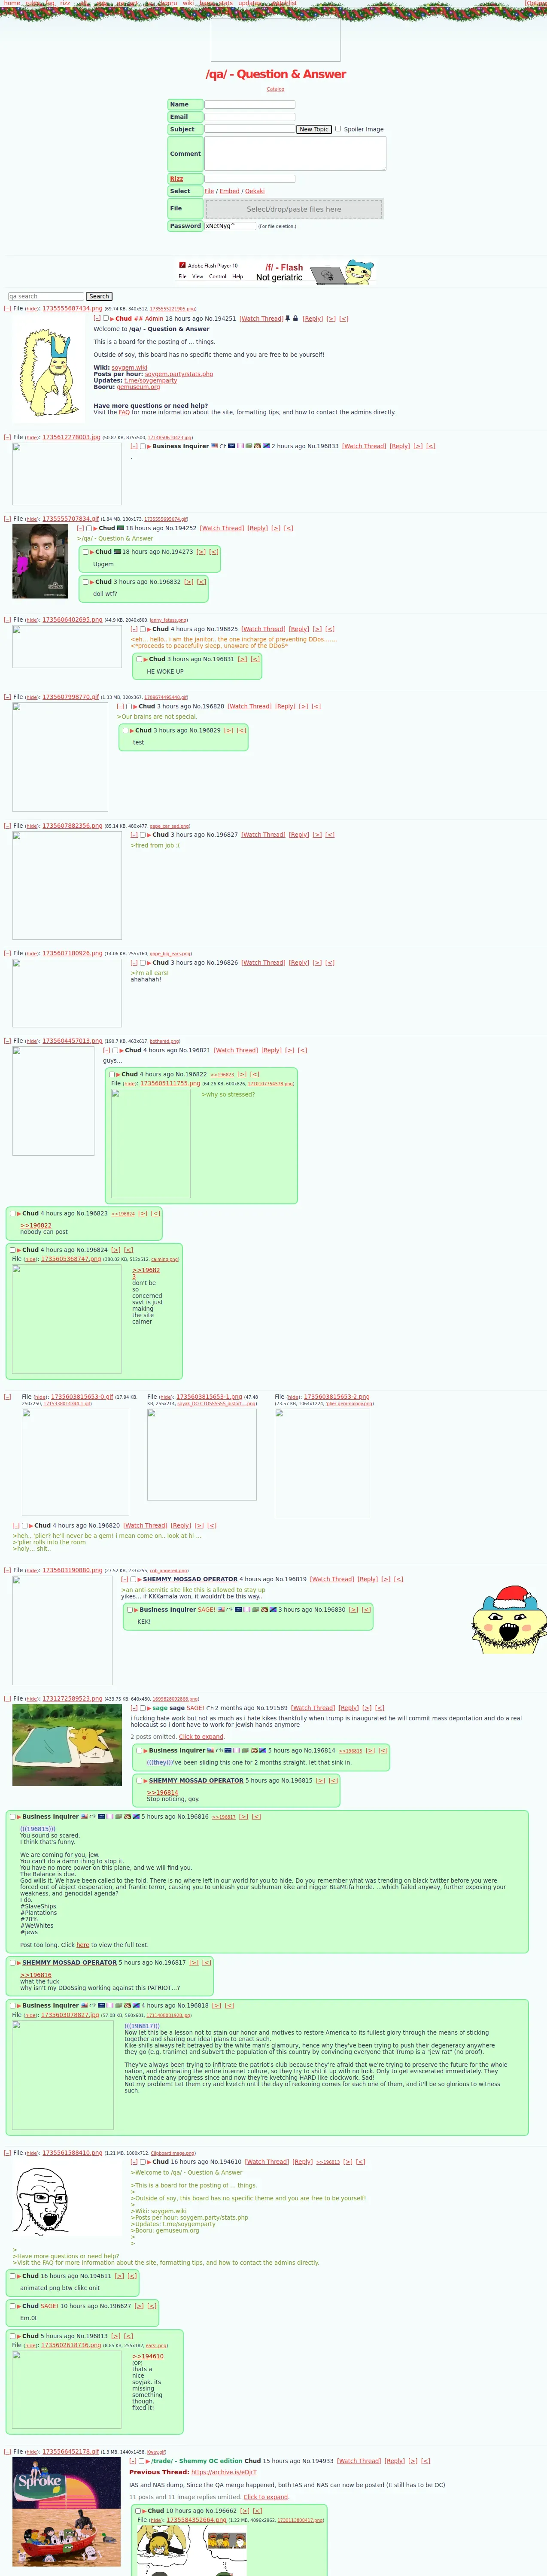Focus the Comment text area
Image resolution: width=547 pixels, height=2576 pixels.
[x=295, y=154]
